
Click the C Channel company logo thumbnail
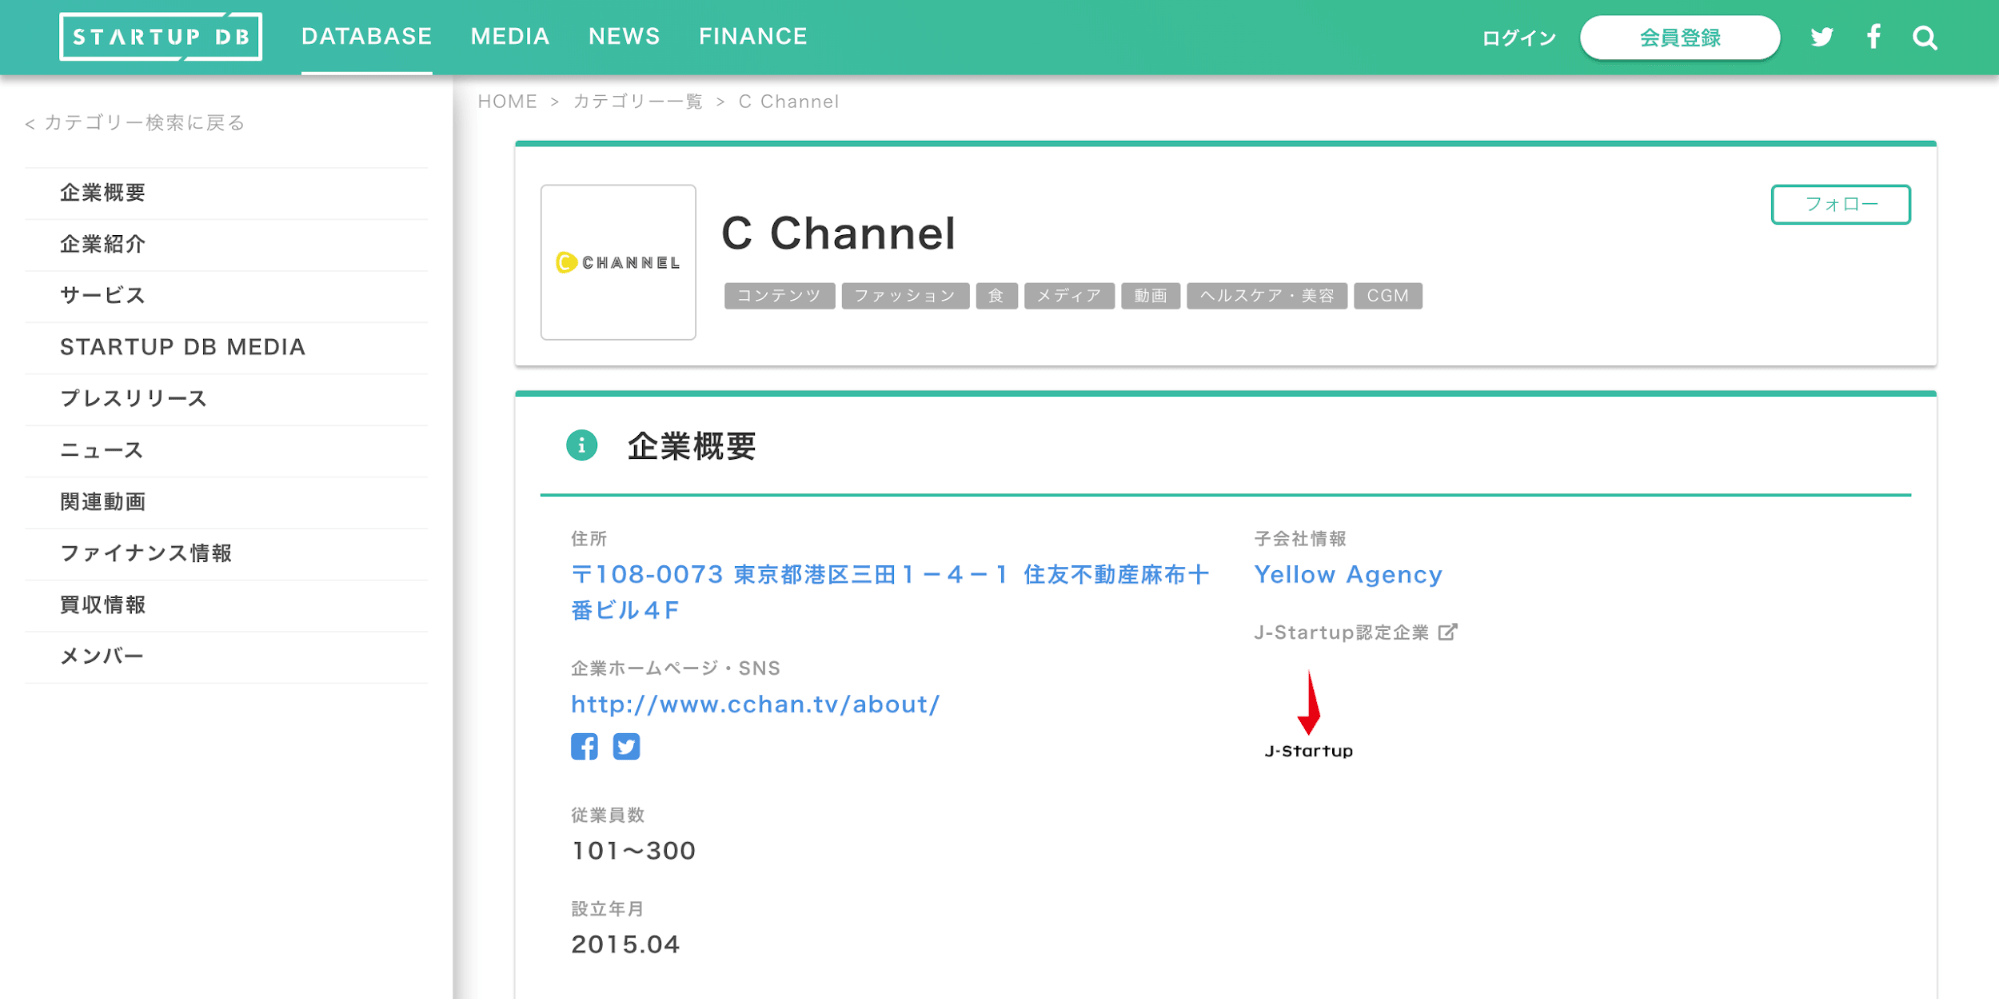[x=619, y=262]
